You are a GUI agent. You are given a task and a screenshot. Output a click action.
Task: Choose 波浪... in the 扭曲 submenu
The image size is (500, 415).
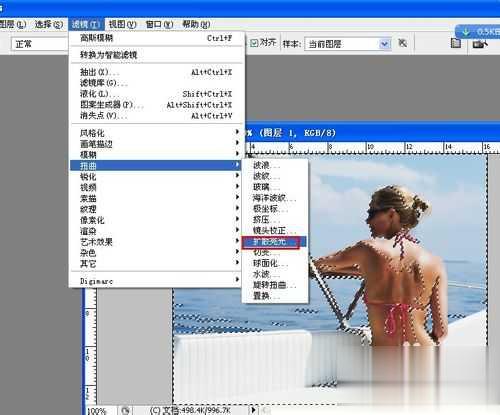click(275, 165)
